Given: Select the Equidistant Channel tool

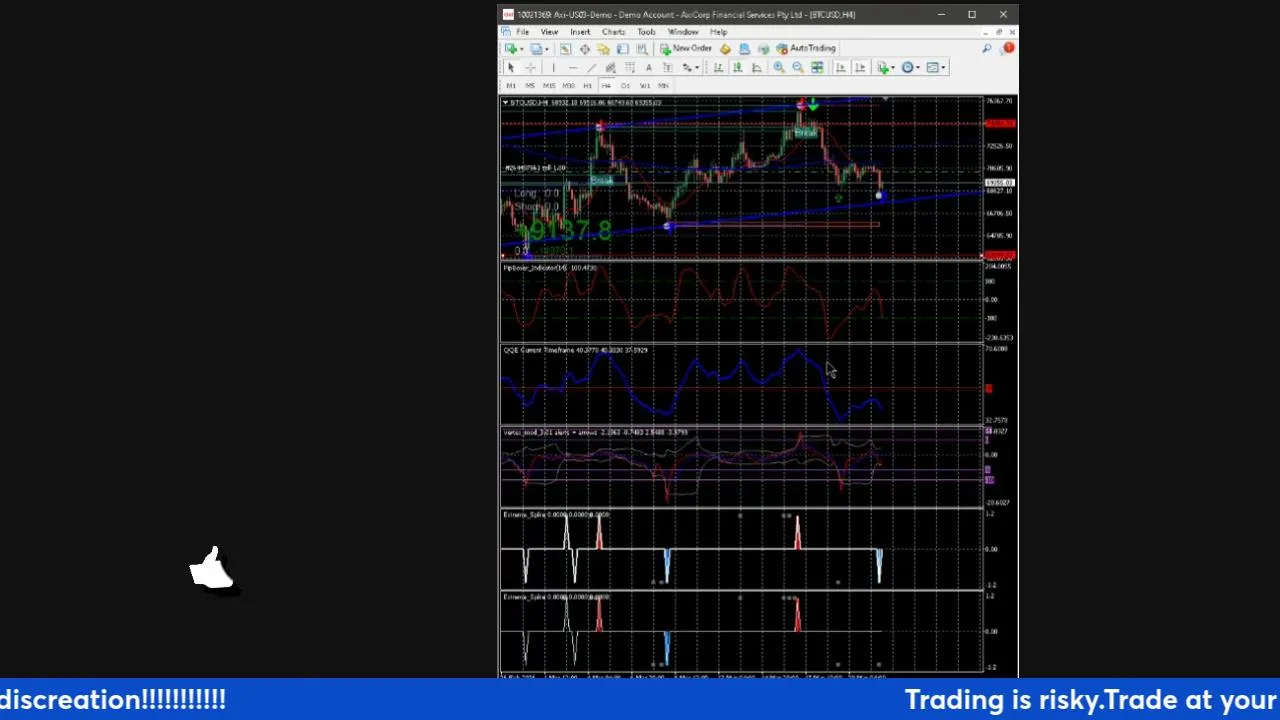Looking at the screenshot, I should coord(610,68).
